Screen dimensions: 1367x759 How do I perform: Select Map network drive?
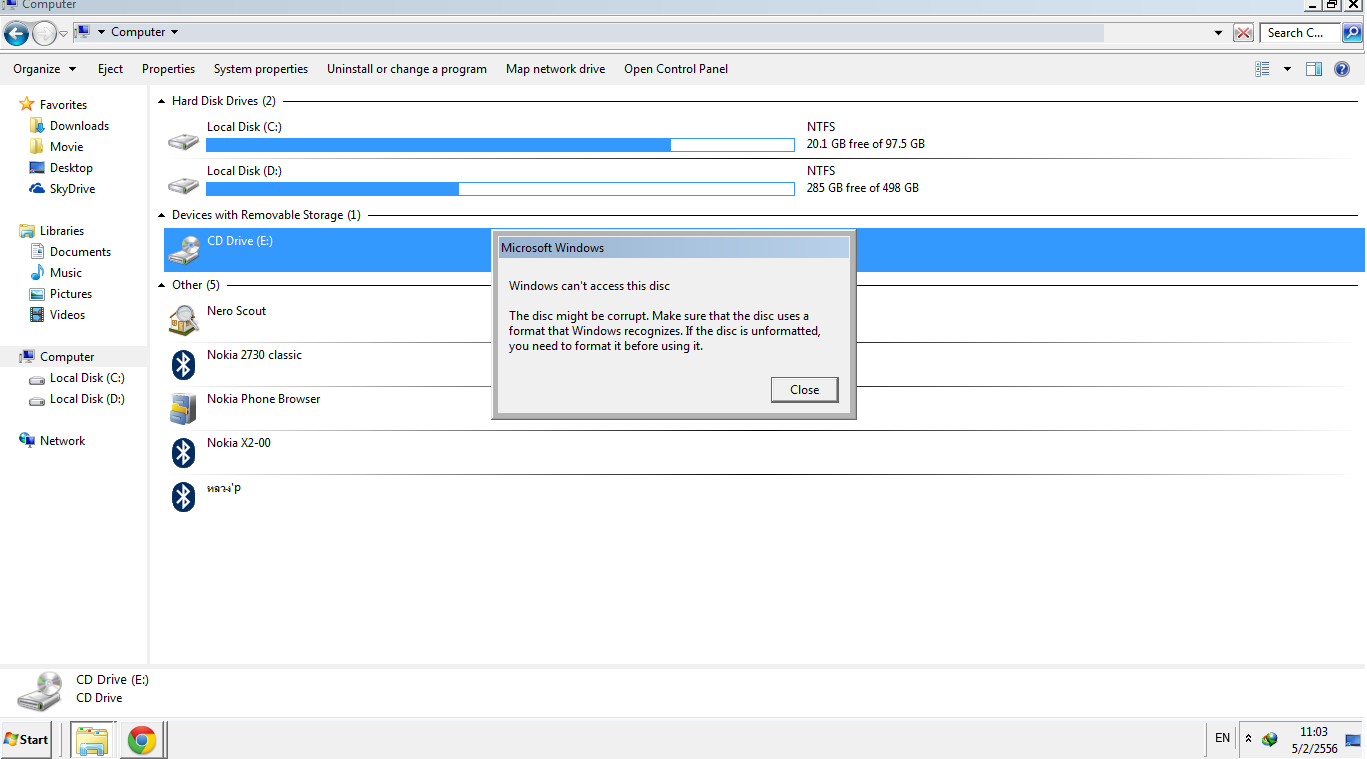point(555,69)
